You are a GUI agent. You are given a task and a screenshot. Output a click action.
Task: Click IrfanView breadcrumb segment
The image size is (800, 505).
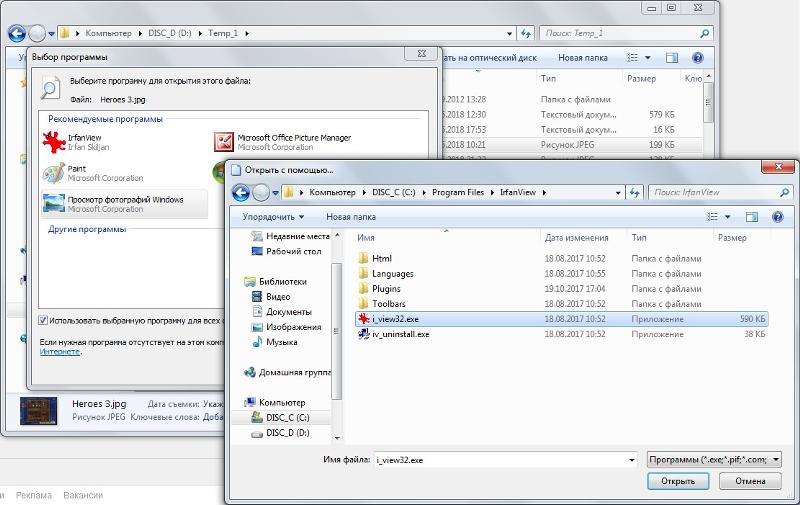(518, 192)
